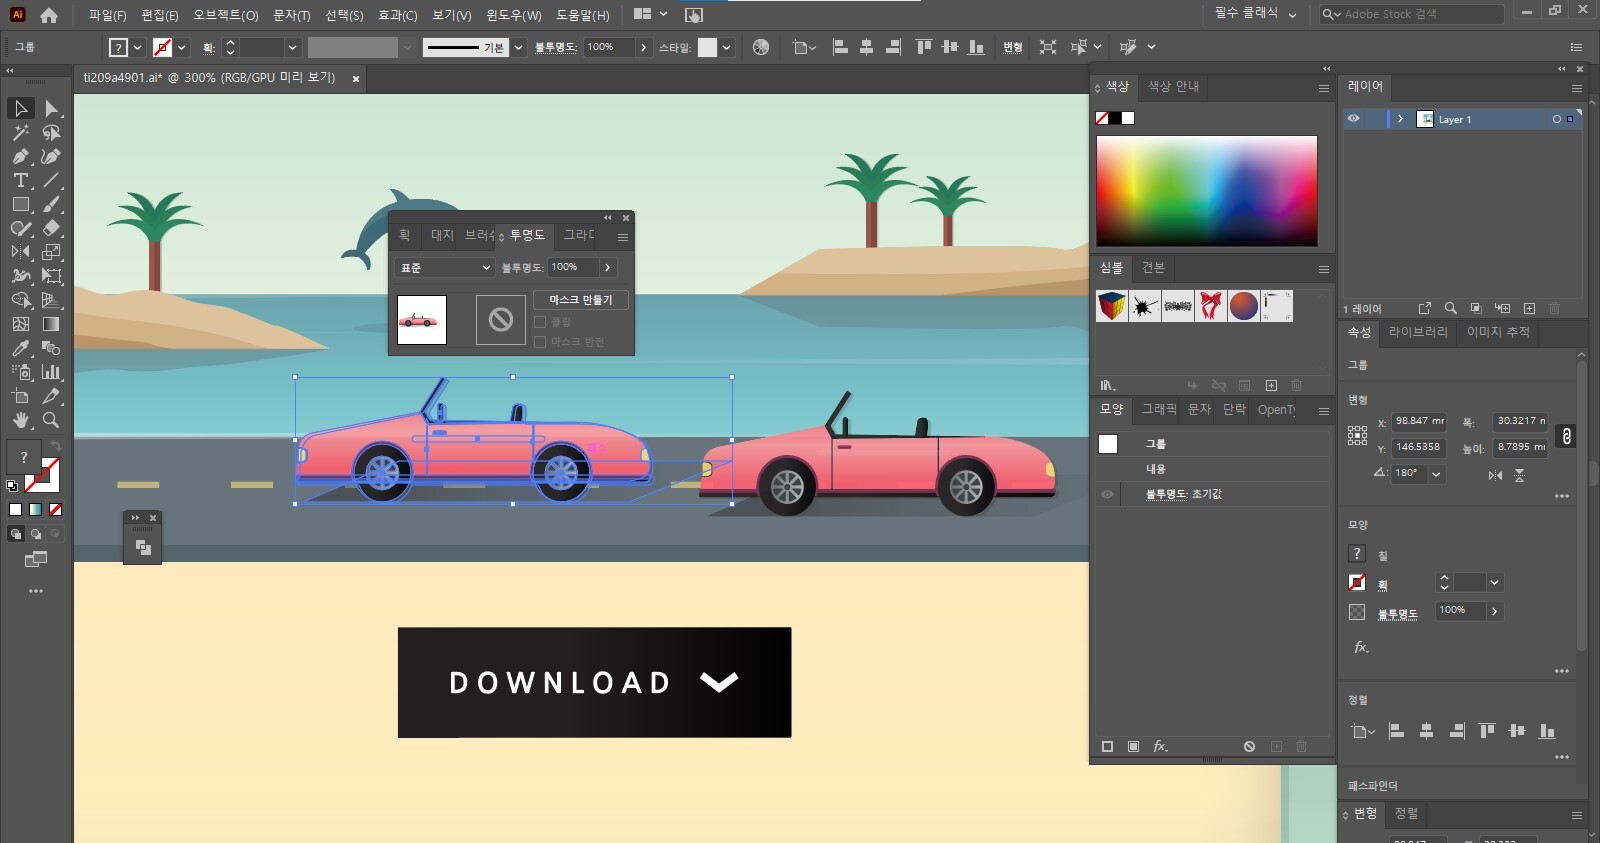Activate the Zoom tool
This screenshot has height=843, width=1600.
[x=51, y=420]
